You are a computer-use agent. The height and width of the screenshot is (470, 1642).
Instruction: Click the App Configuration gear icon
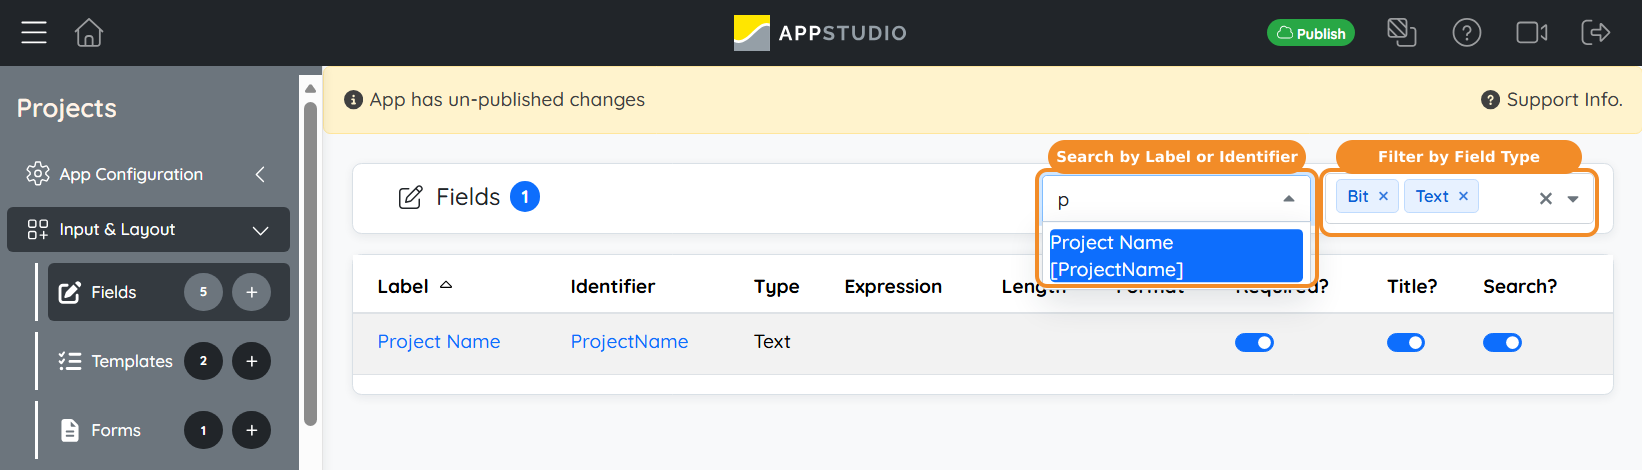(38, 173)
